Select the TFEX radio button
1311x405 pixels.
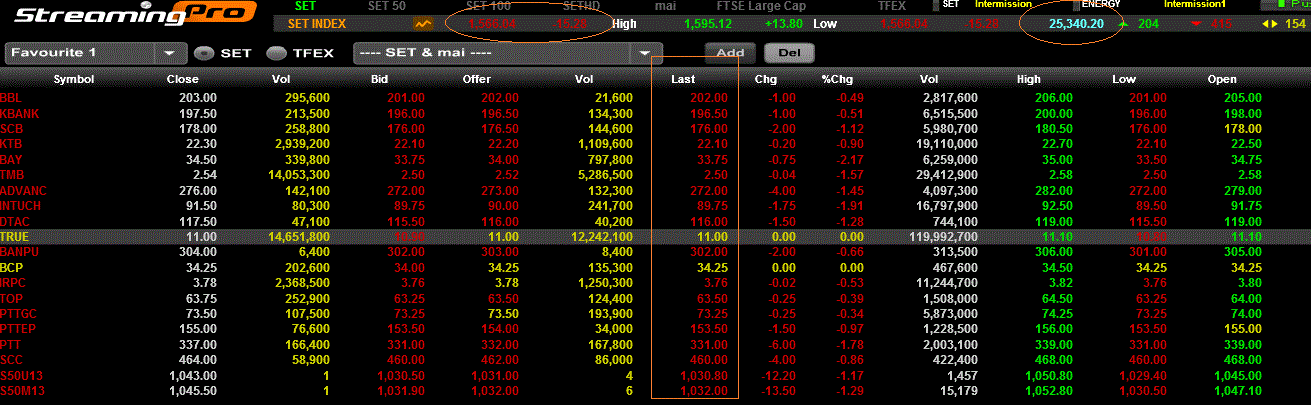[275, 53]
